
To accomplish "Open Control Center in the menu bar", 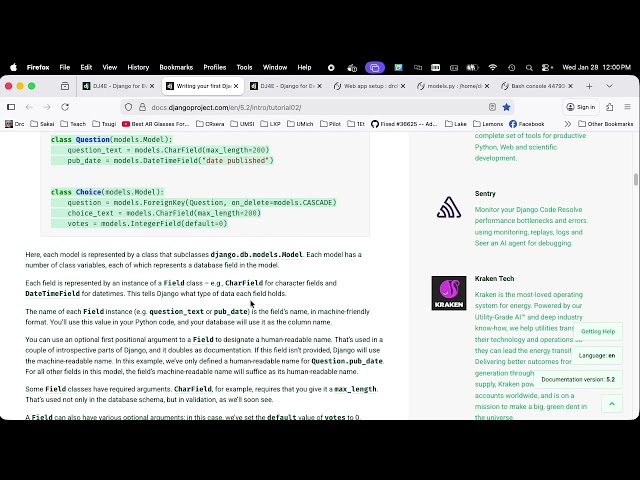I will (x=547, y=68).
